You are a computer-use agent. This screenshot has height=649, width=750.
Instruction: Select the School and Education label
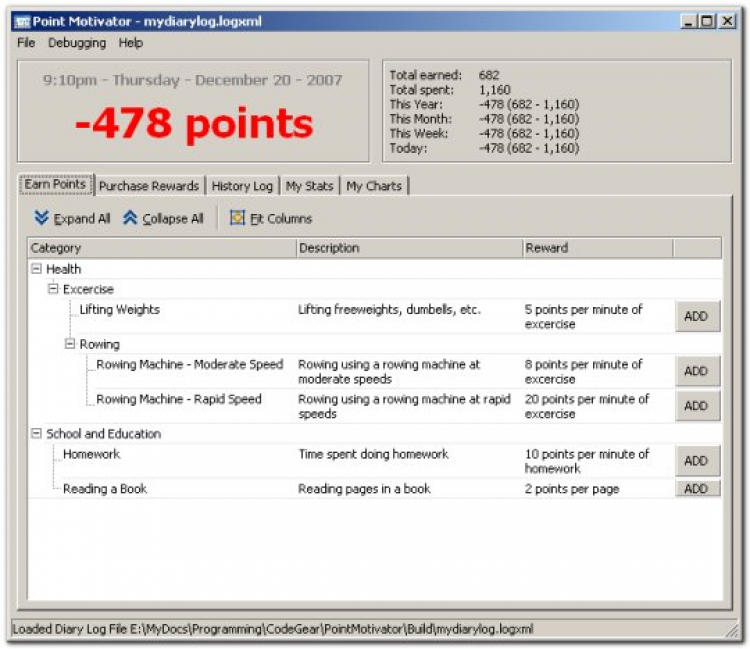[103, 434]
